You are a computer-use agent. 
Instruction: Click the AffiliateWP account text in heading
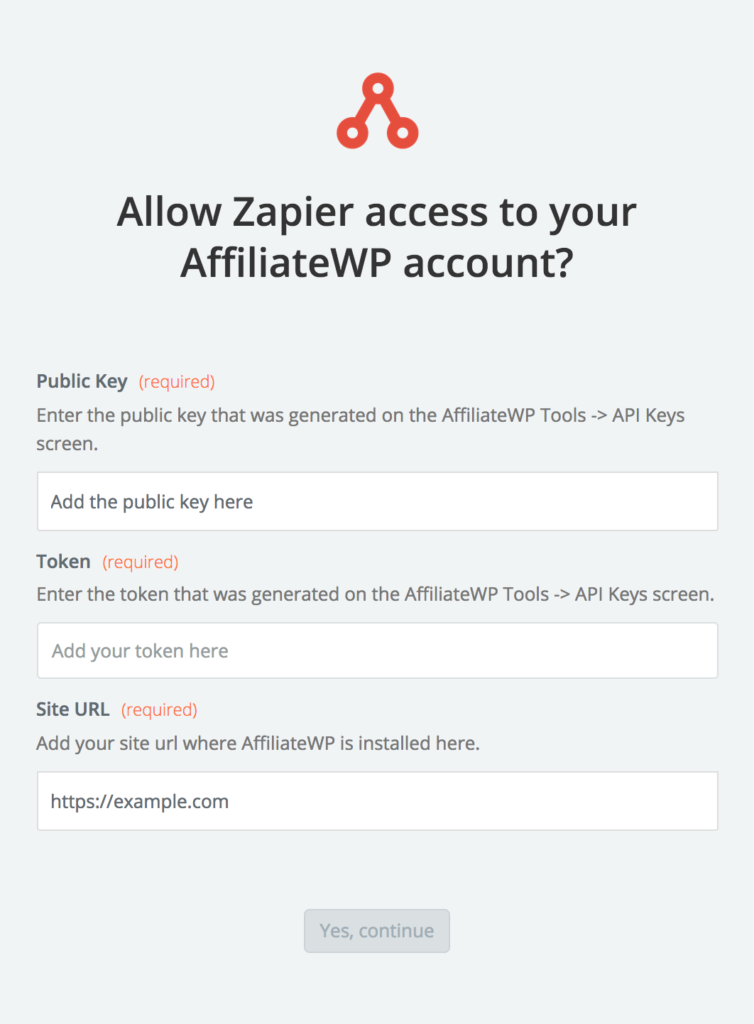coord(377,263)
